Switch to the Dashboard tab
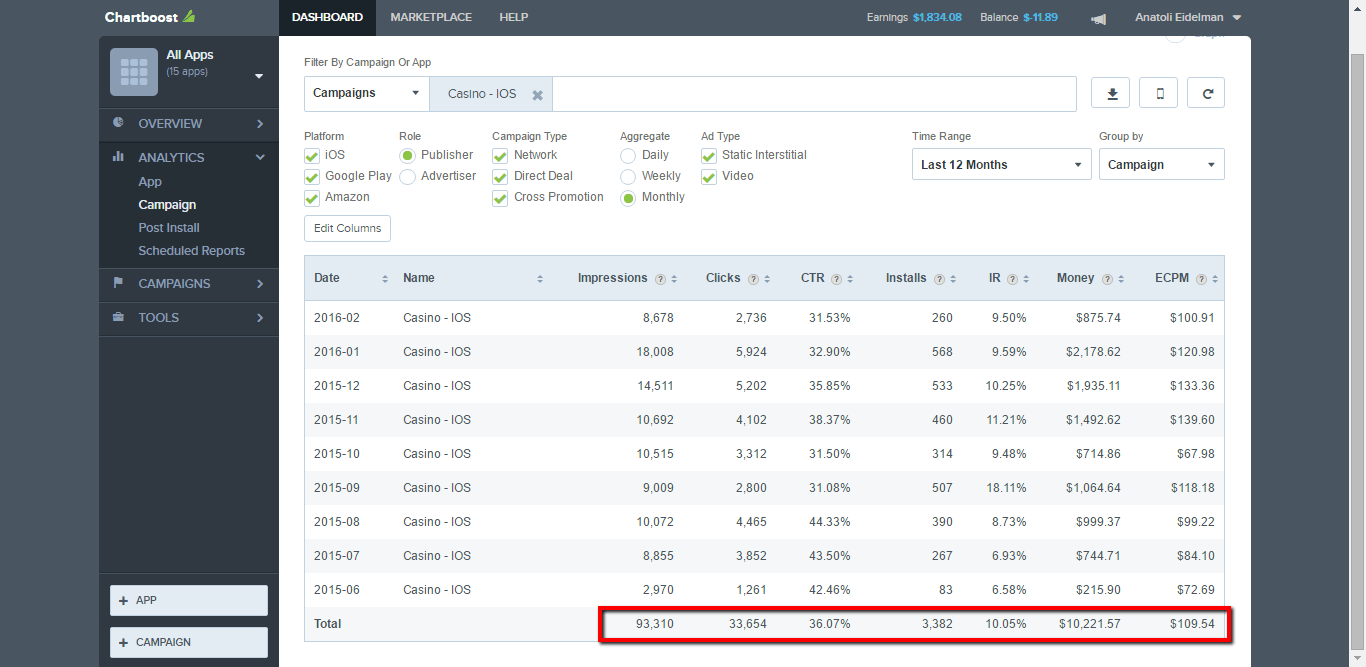 coord(327,18)
